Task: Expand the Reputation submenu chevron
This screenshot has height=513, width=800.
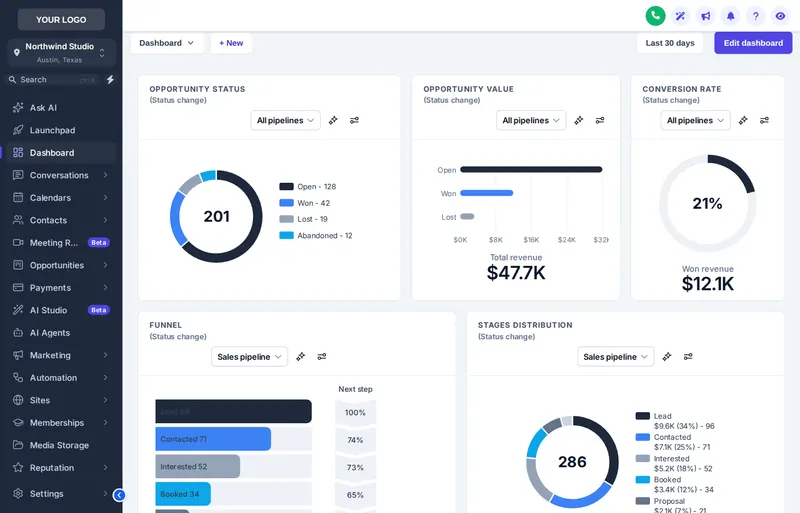Action: 105,468
